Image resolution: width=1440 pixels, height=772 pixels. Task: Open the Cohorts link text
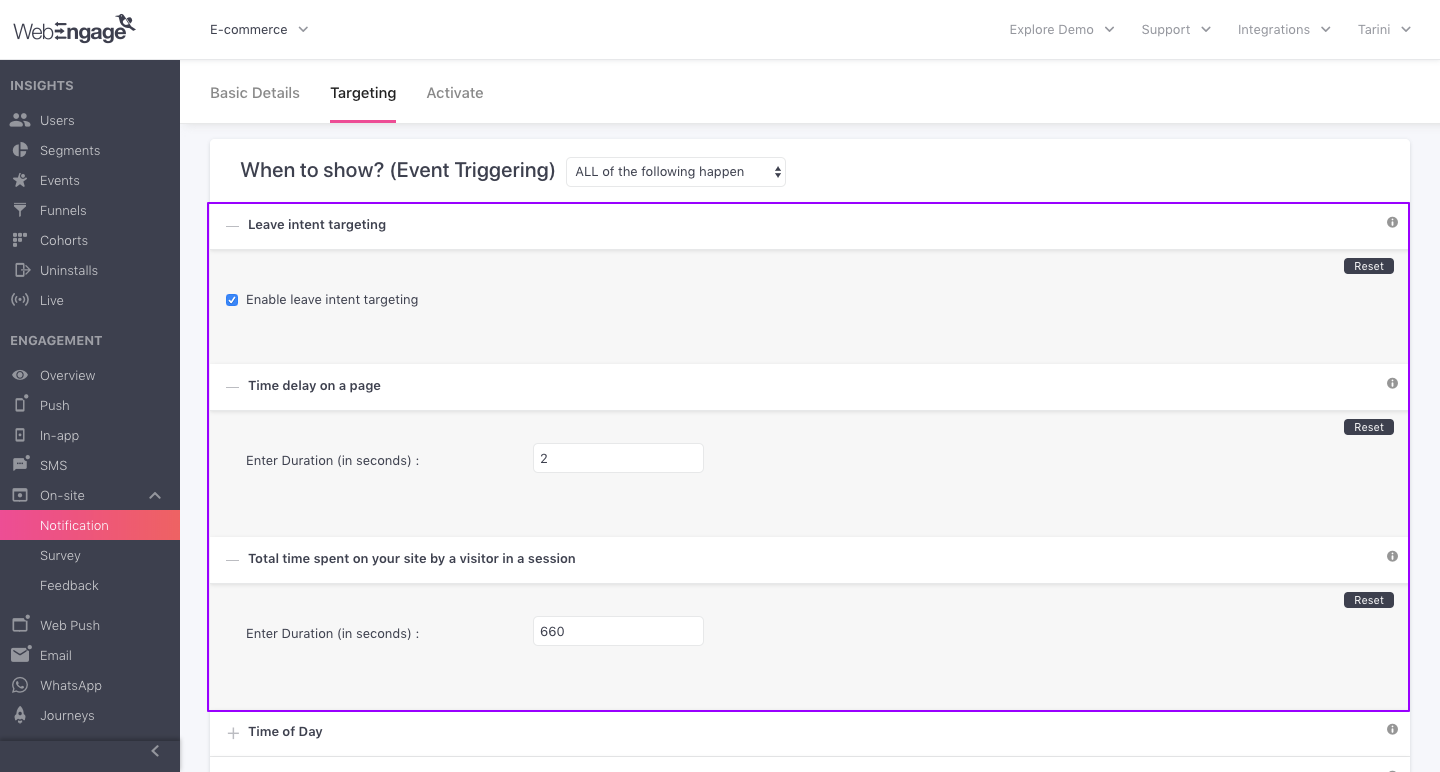(64, 240)
